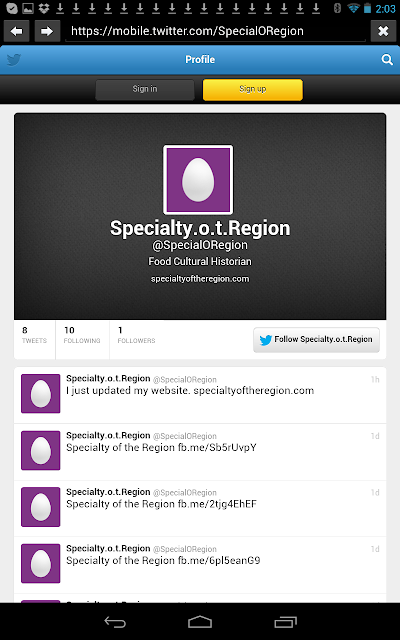
Task: Open search with the magnifier icon
Action: (x=387, y=60)
